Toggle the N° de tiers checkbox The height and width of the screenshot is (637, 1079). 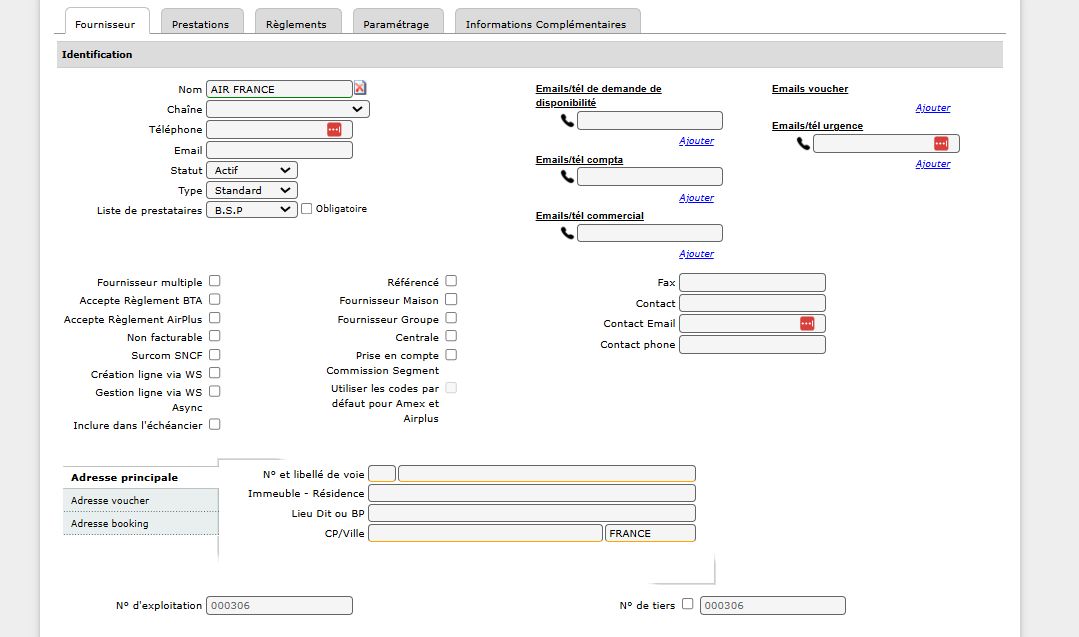[x=687, y=603]
